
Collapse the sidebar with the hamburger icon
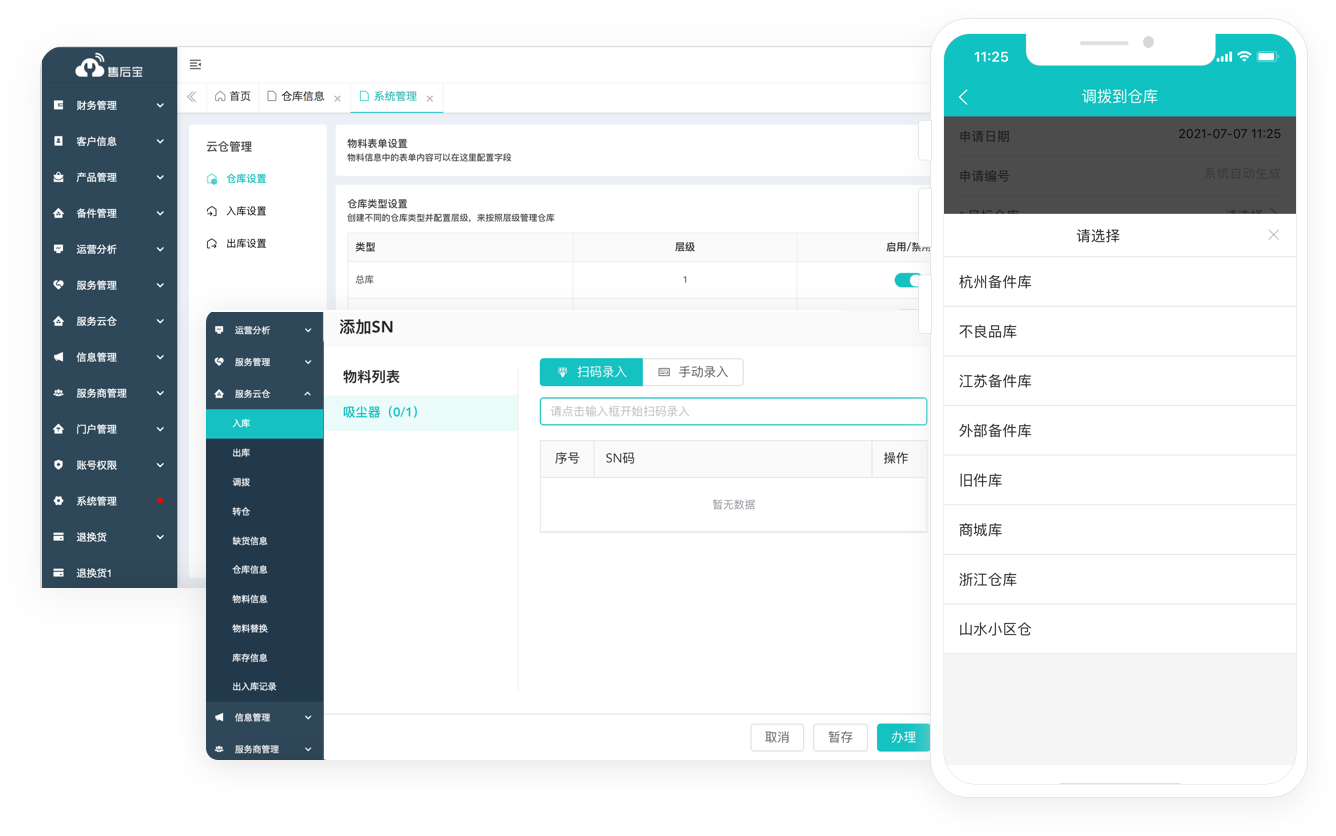[x=196, y=63]
